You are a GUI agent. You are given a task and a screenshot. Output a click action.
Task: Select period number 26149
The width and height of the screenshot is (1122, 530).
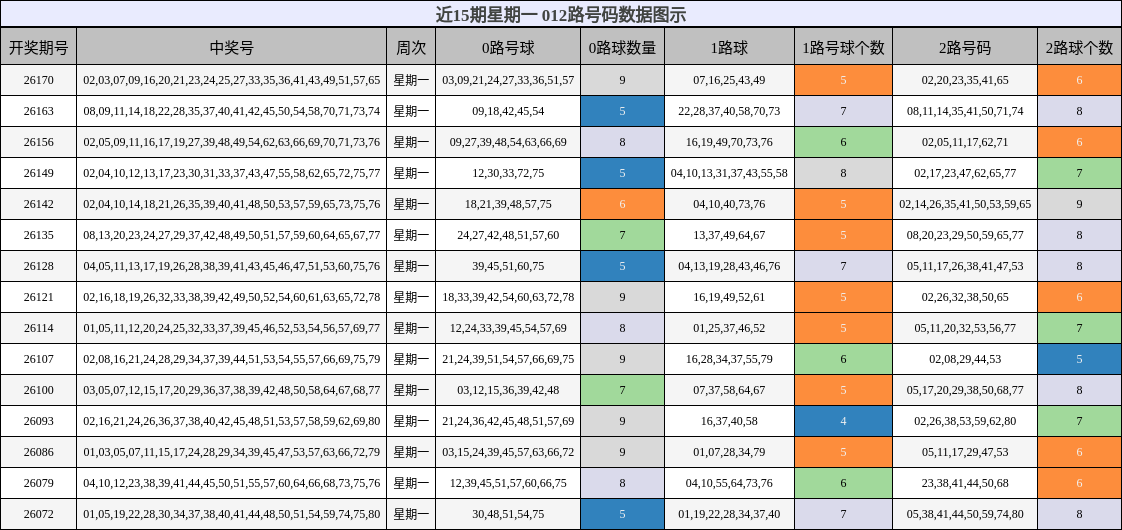[39, 173]
